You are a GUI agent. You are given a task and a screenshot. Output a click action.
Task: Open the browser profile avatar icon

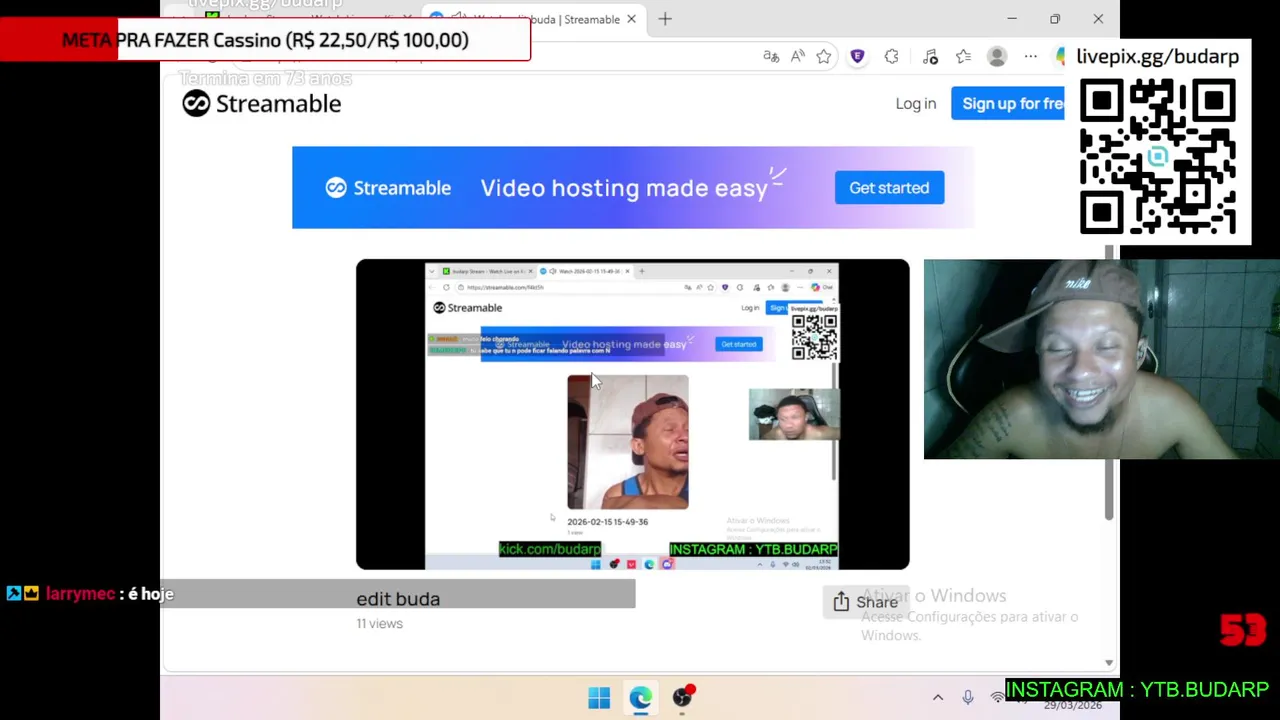coord(997,57)
